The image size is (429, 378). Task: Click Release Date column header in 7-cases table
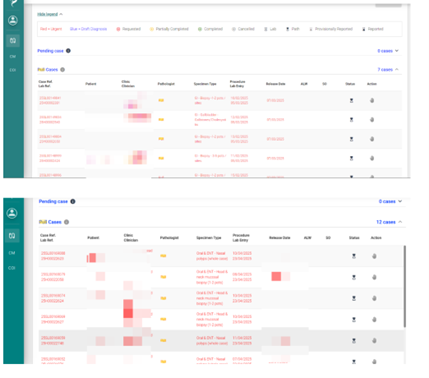(x=275, y=84)
